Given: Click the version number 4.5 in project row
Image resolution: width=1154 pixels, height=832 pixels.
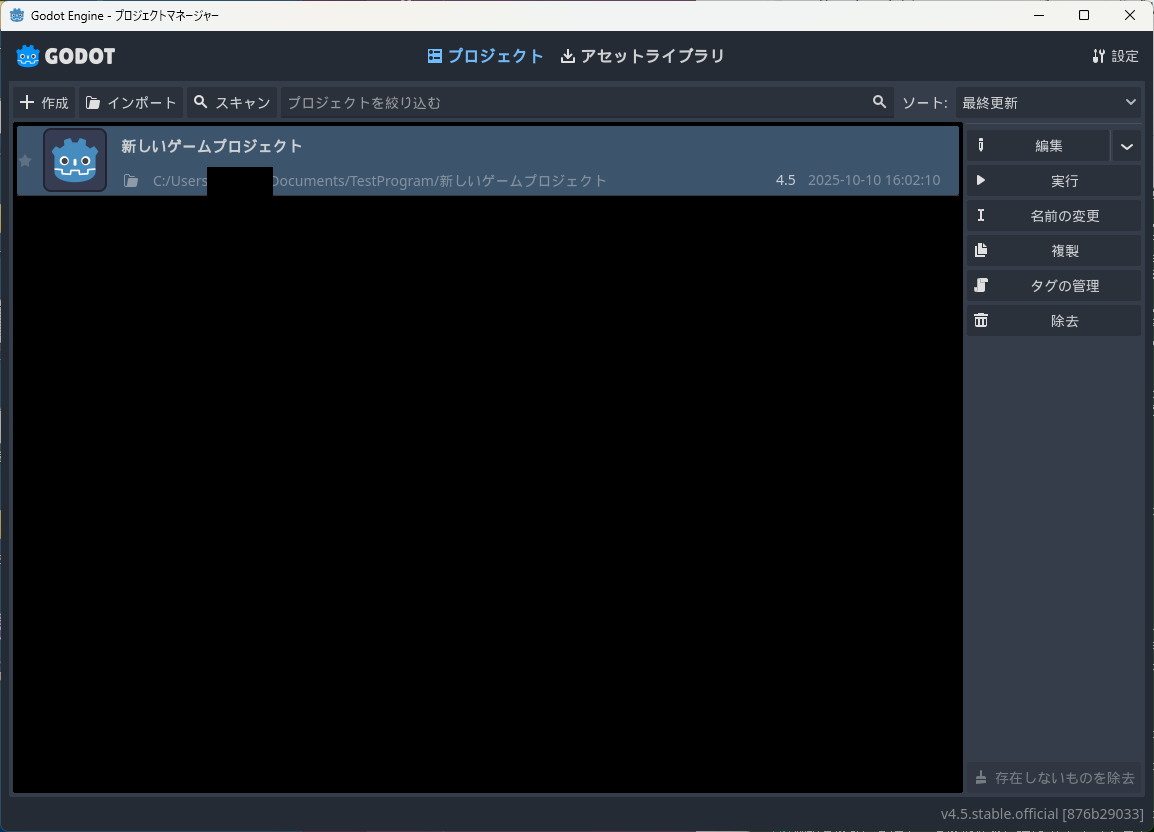Looking at the screenshot, I should (x=785, y=180).
